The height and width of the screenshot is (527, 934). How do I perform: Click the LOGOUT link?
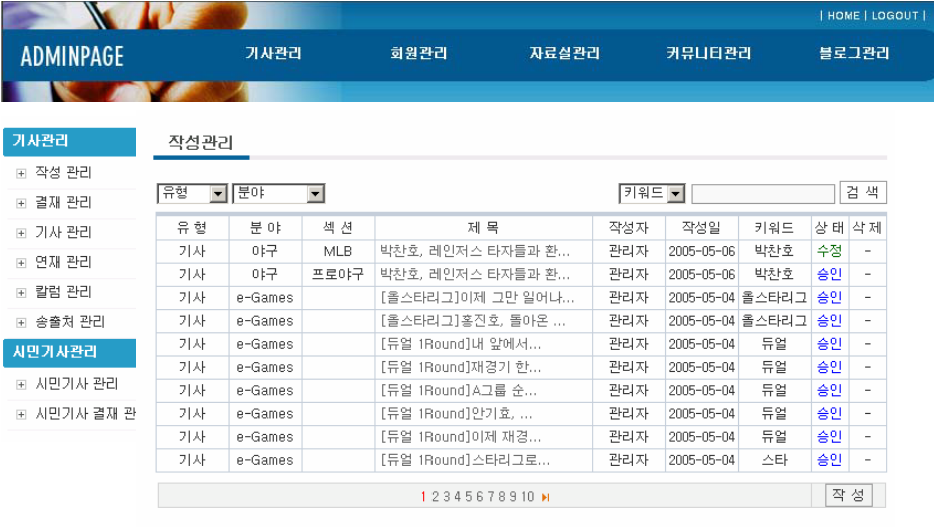[x=895, y=16]
